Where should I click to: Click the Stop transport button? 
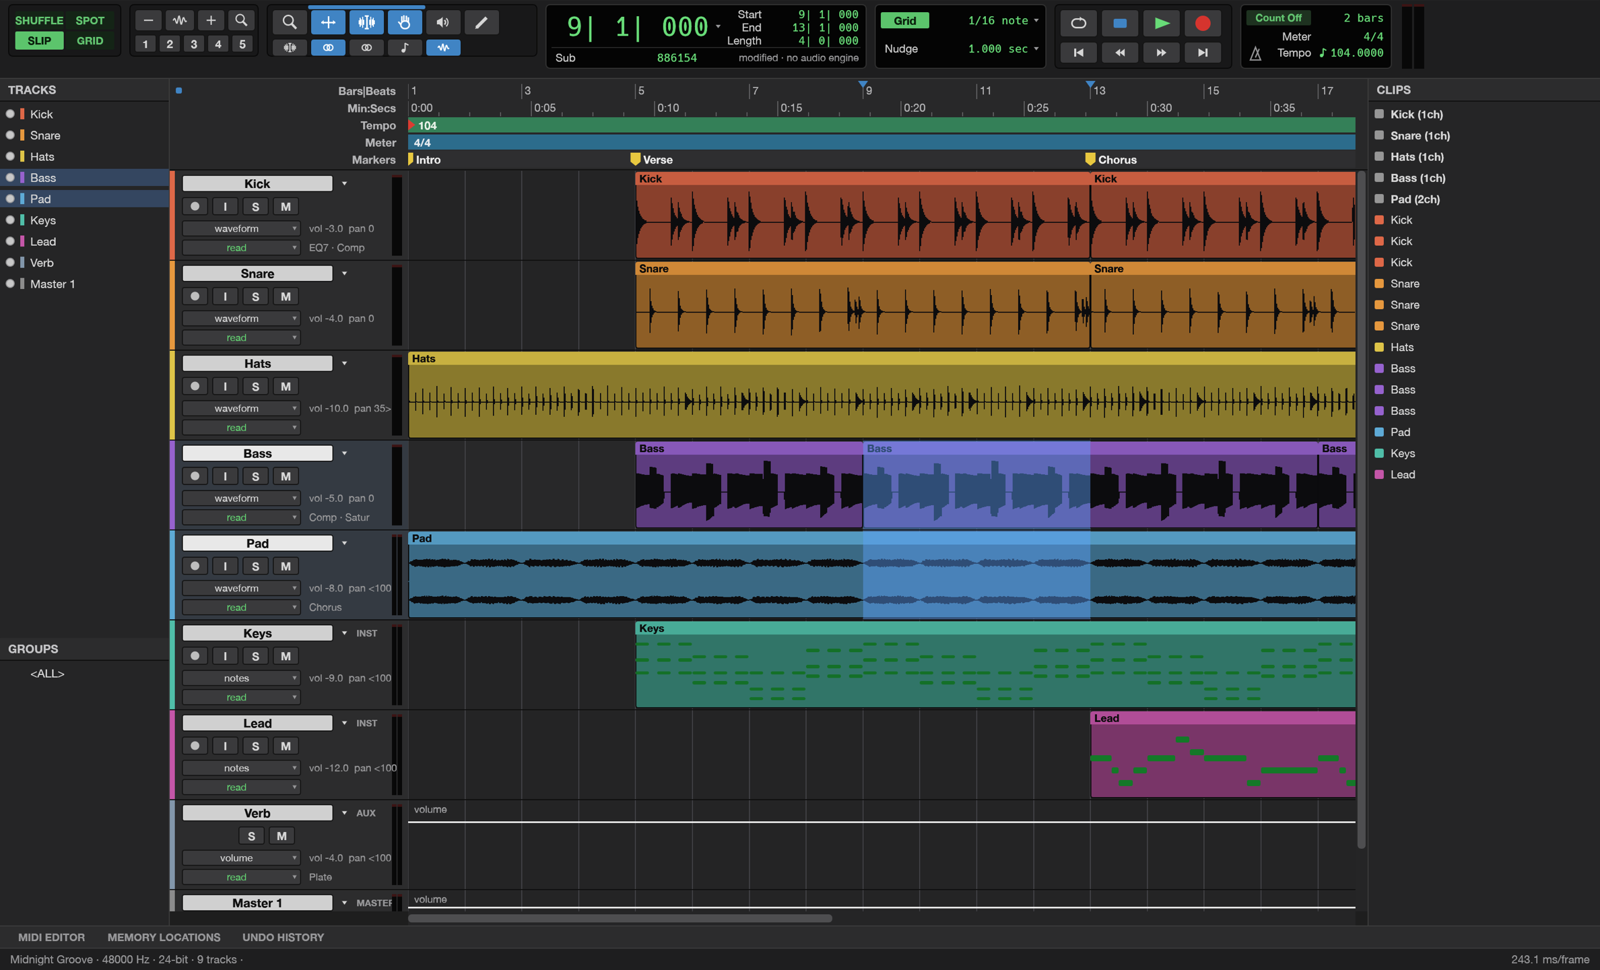pos(1120,23)
